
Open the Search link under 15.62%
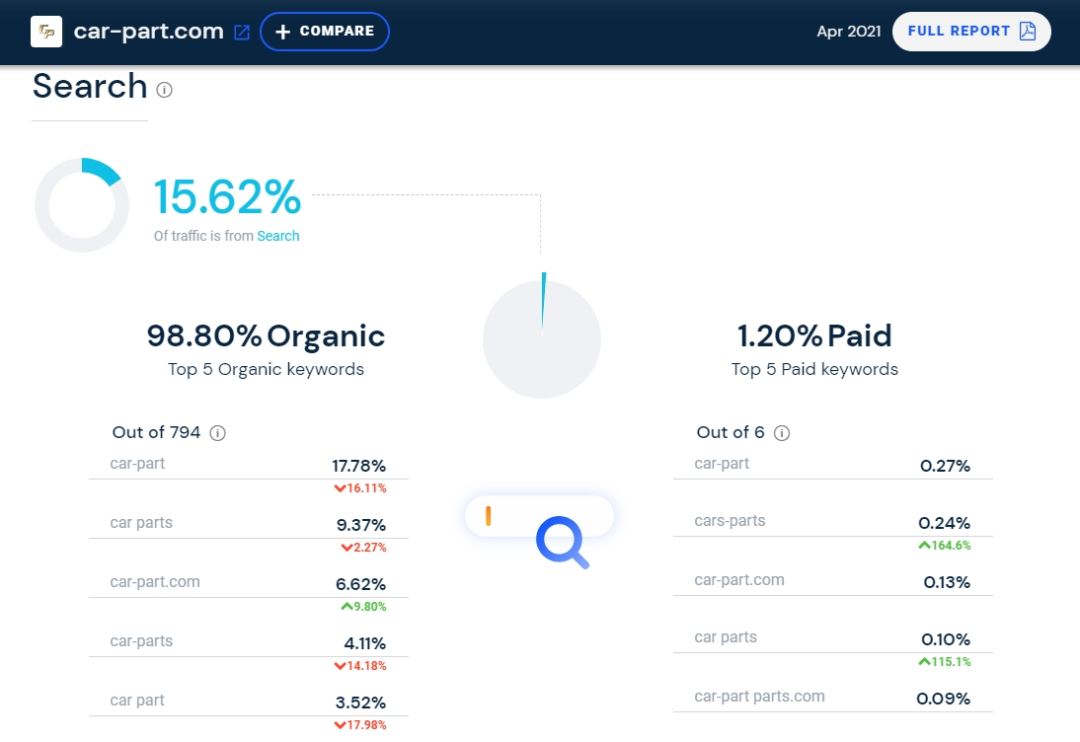[278, 236]
